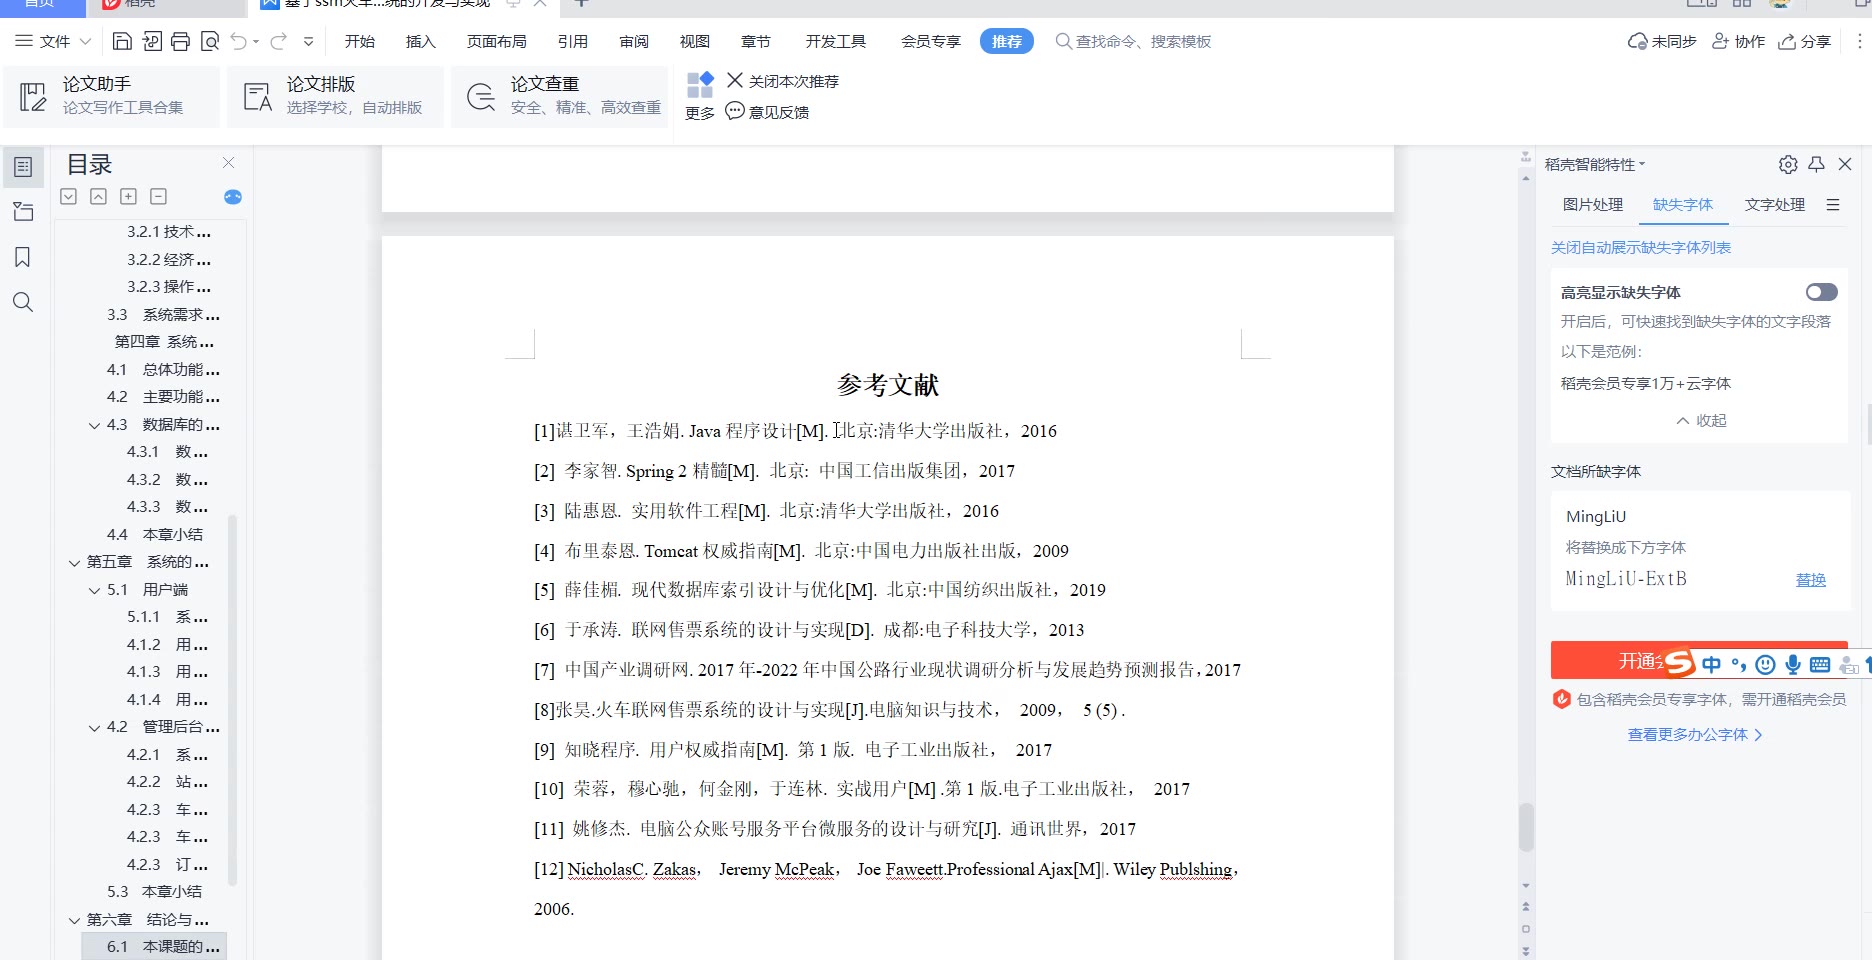Click 收起 to collapse the example section
1872x960 pixels.
point(1701,420)
